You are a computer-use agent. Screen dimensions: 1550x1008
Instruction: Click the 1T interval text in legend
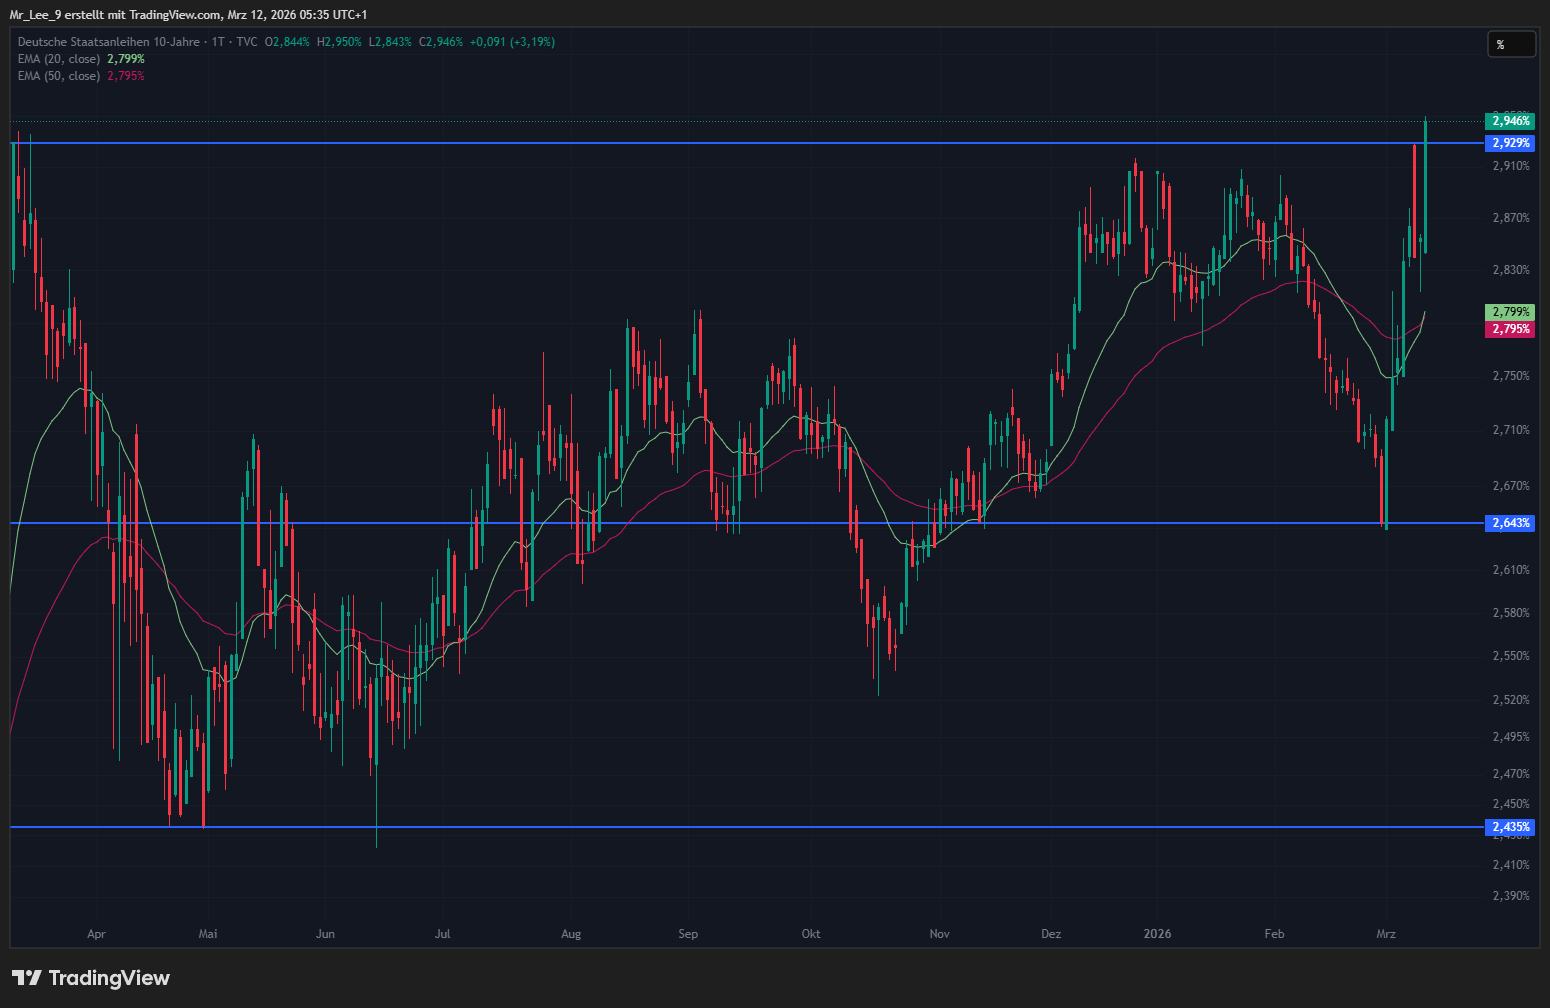coord(218,42)
